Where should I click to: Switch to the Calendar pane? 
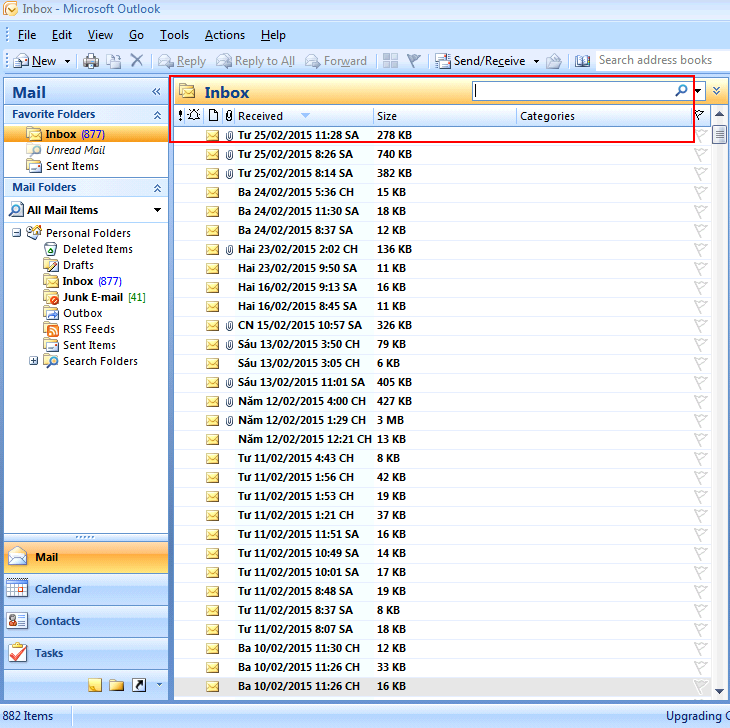[86, 589]
